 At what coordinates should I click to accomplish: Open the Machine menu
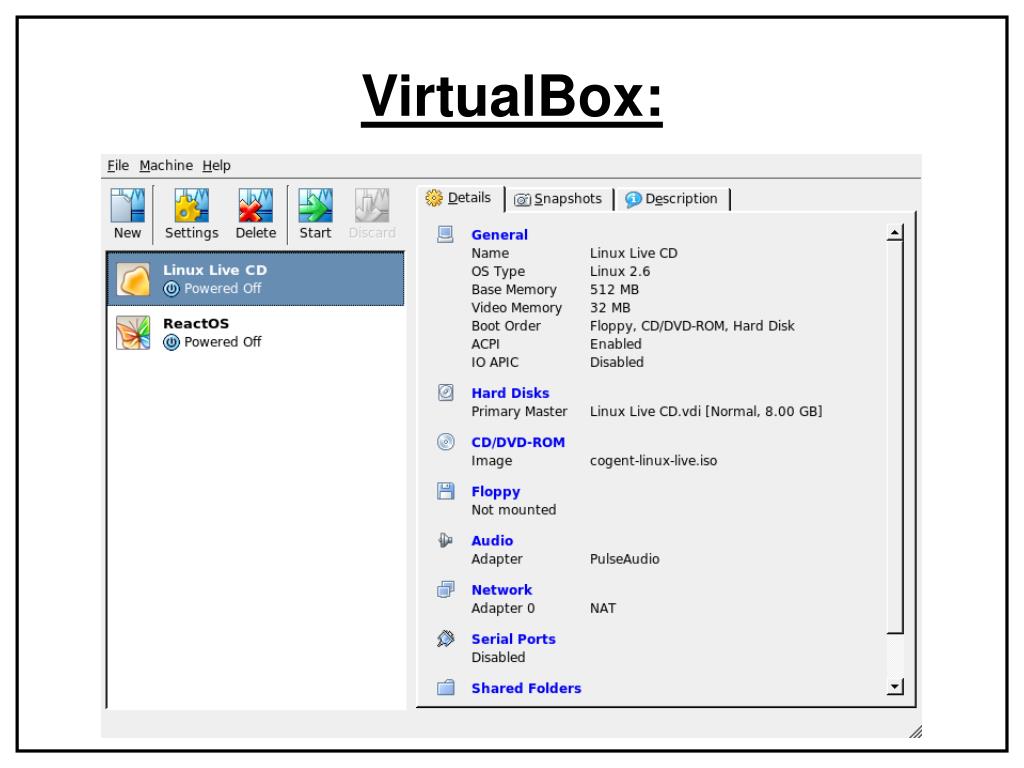pos(166,166)
